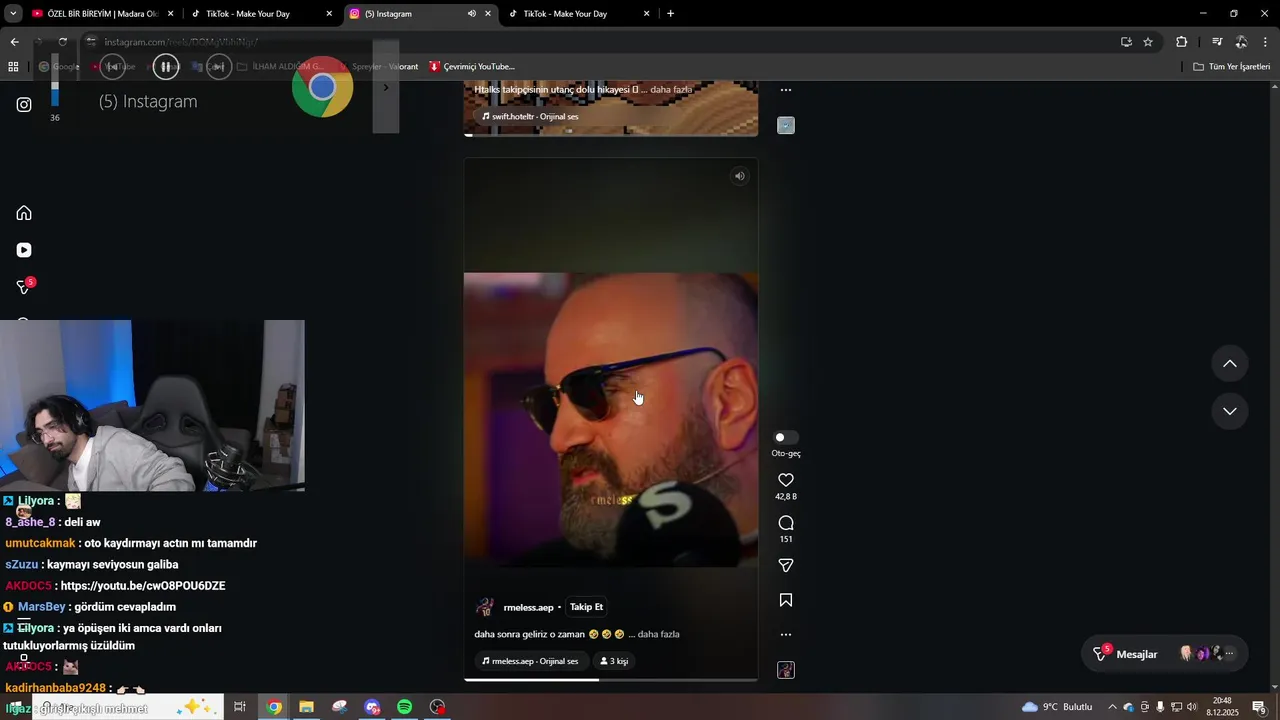
Task: Open a new browser tab
Action: click(670, 14)
